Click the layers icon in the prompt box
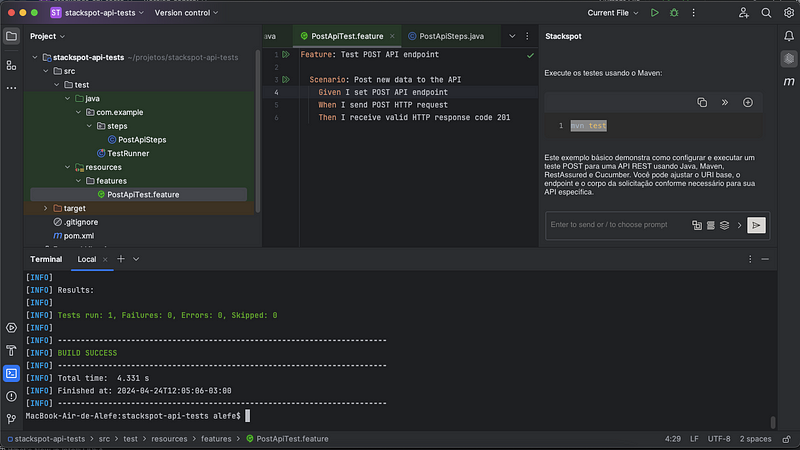Screen dimensions: 800x450 (x=724, y=225)
